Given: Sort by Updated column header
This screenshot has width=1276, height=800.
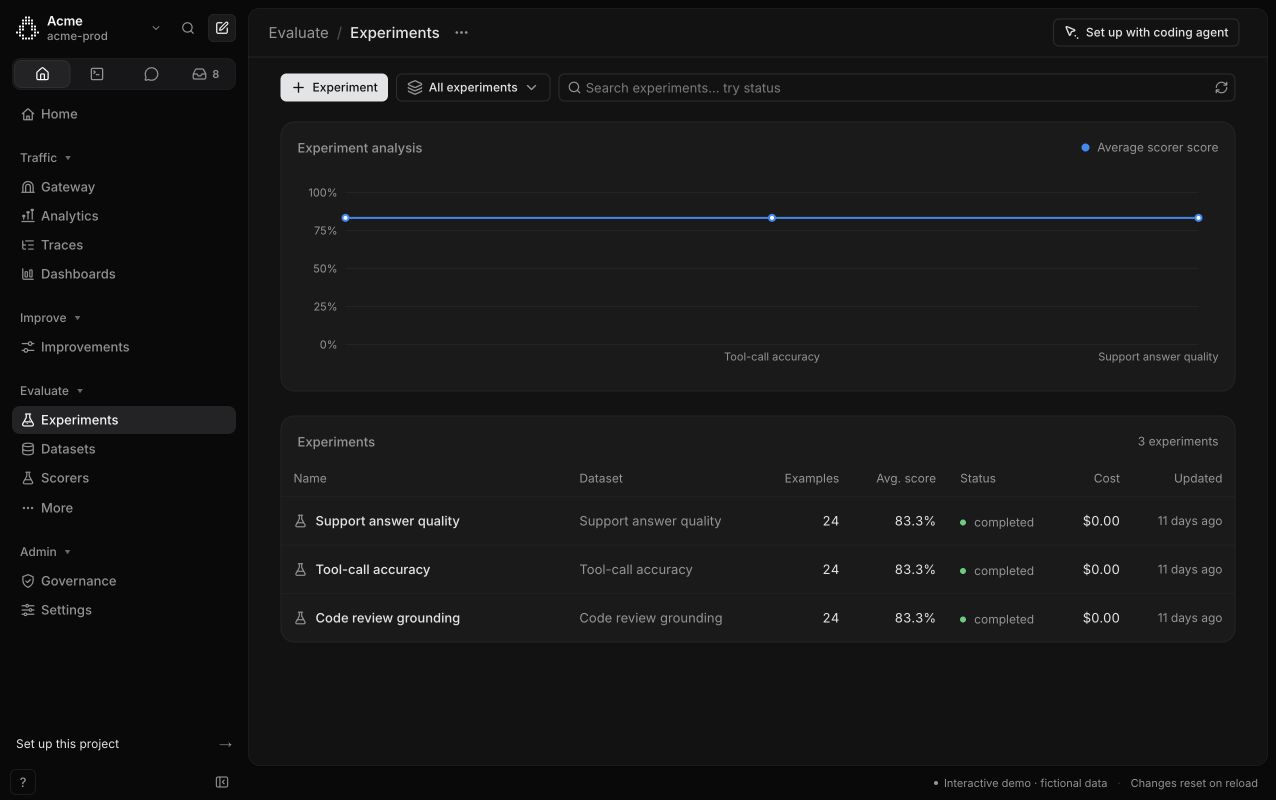Looking at the screenshot, I should (x=1198, y=479).
